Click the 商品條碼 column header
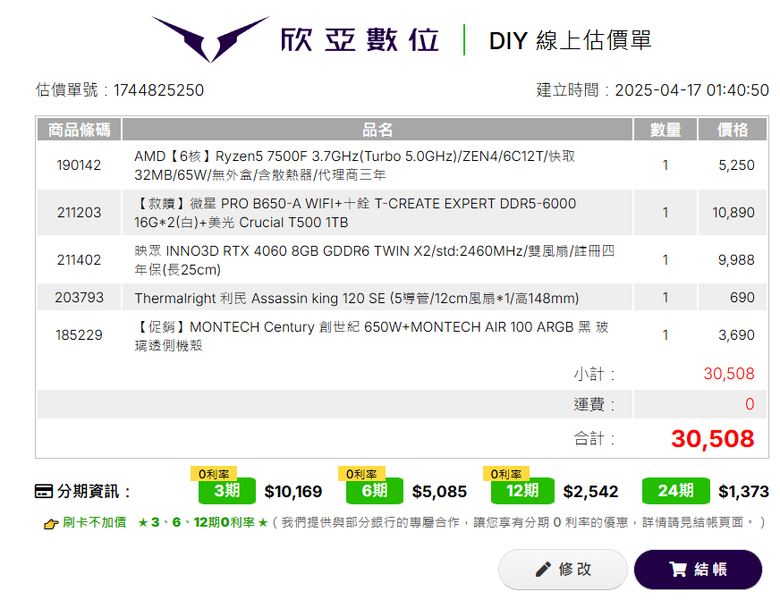 point(79,130)
